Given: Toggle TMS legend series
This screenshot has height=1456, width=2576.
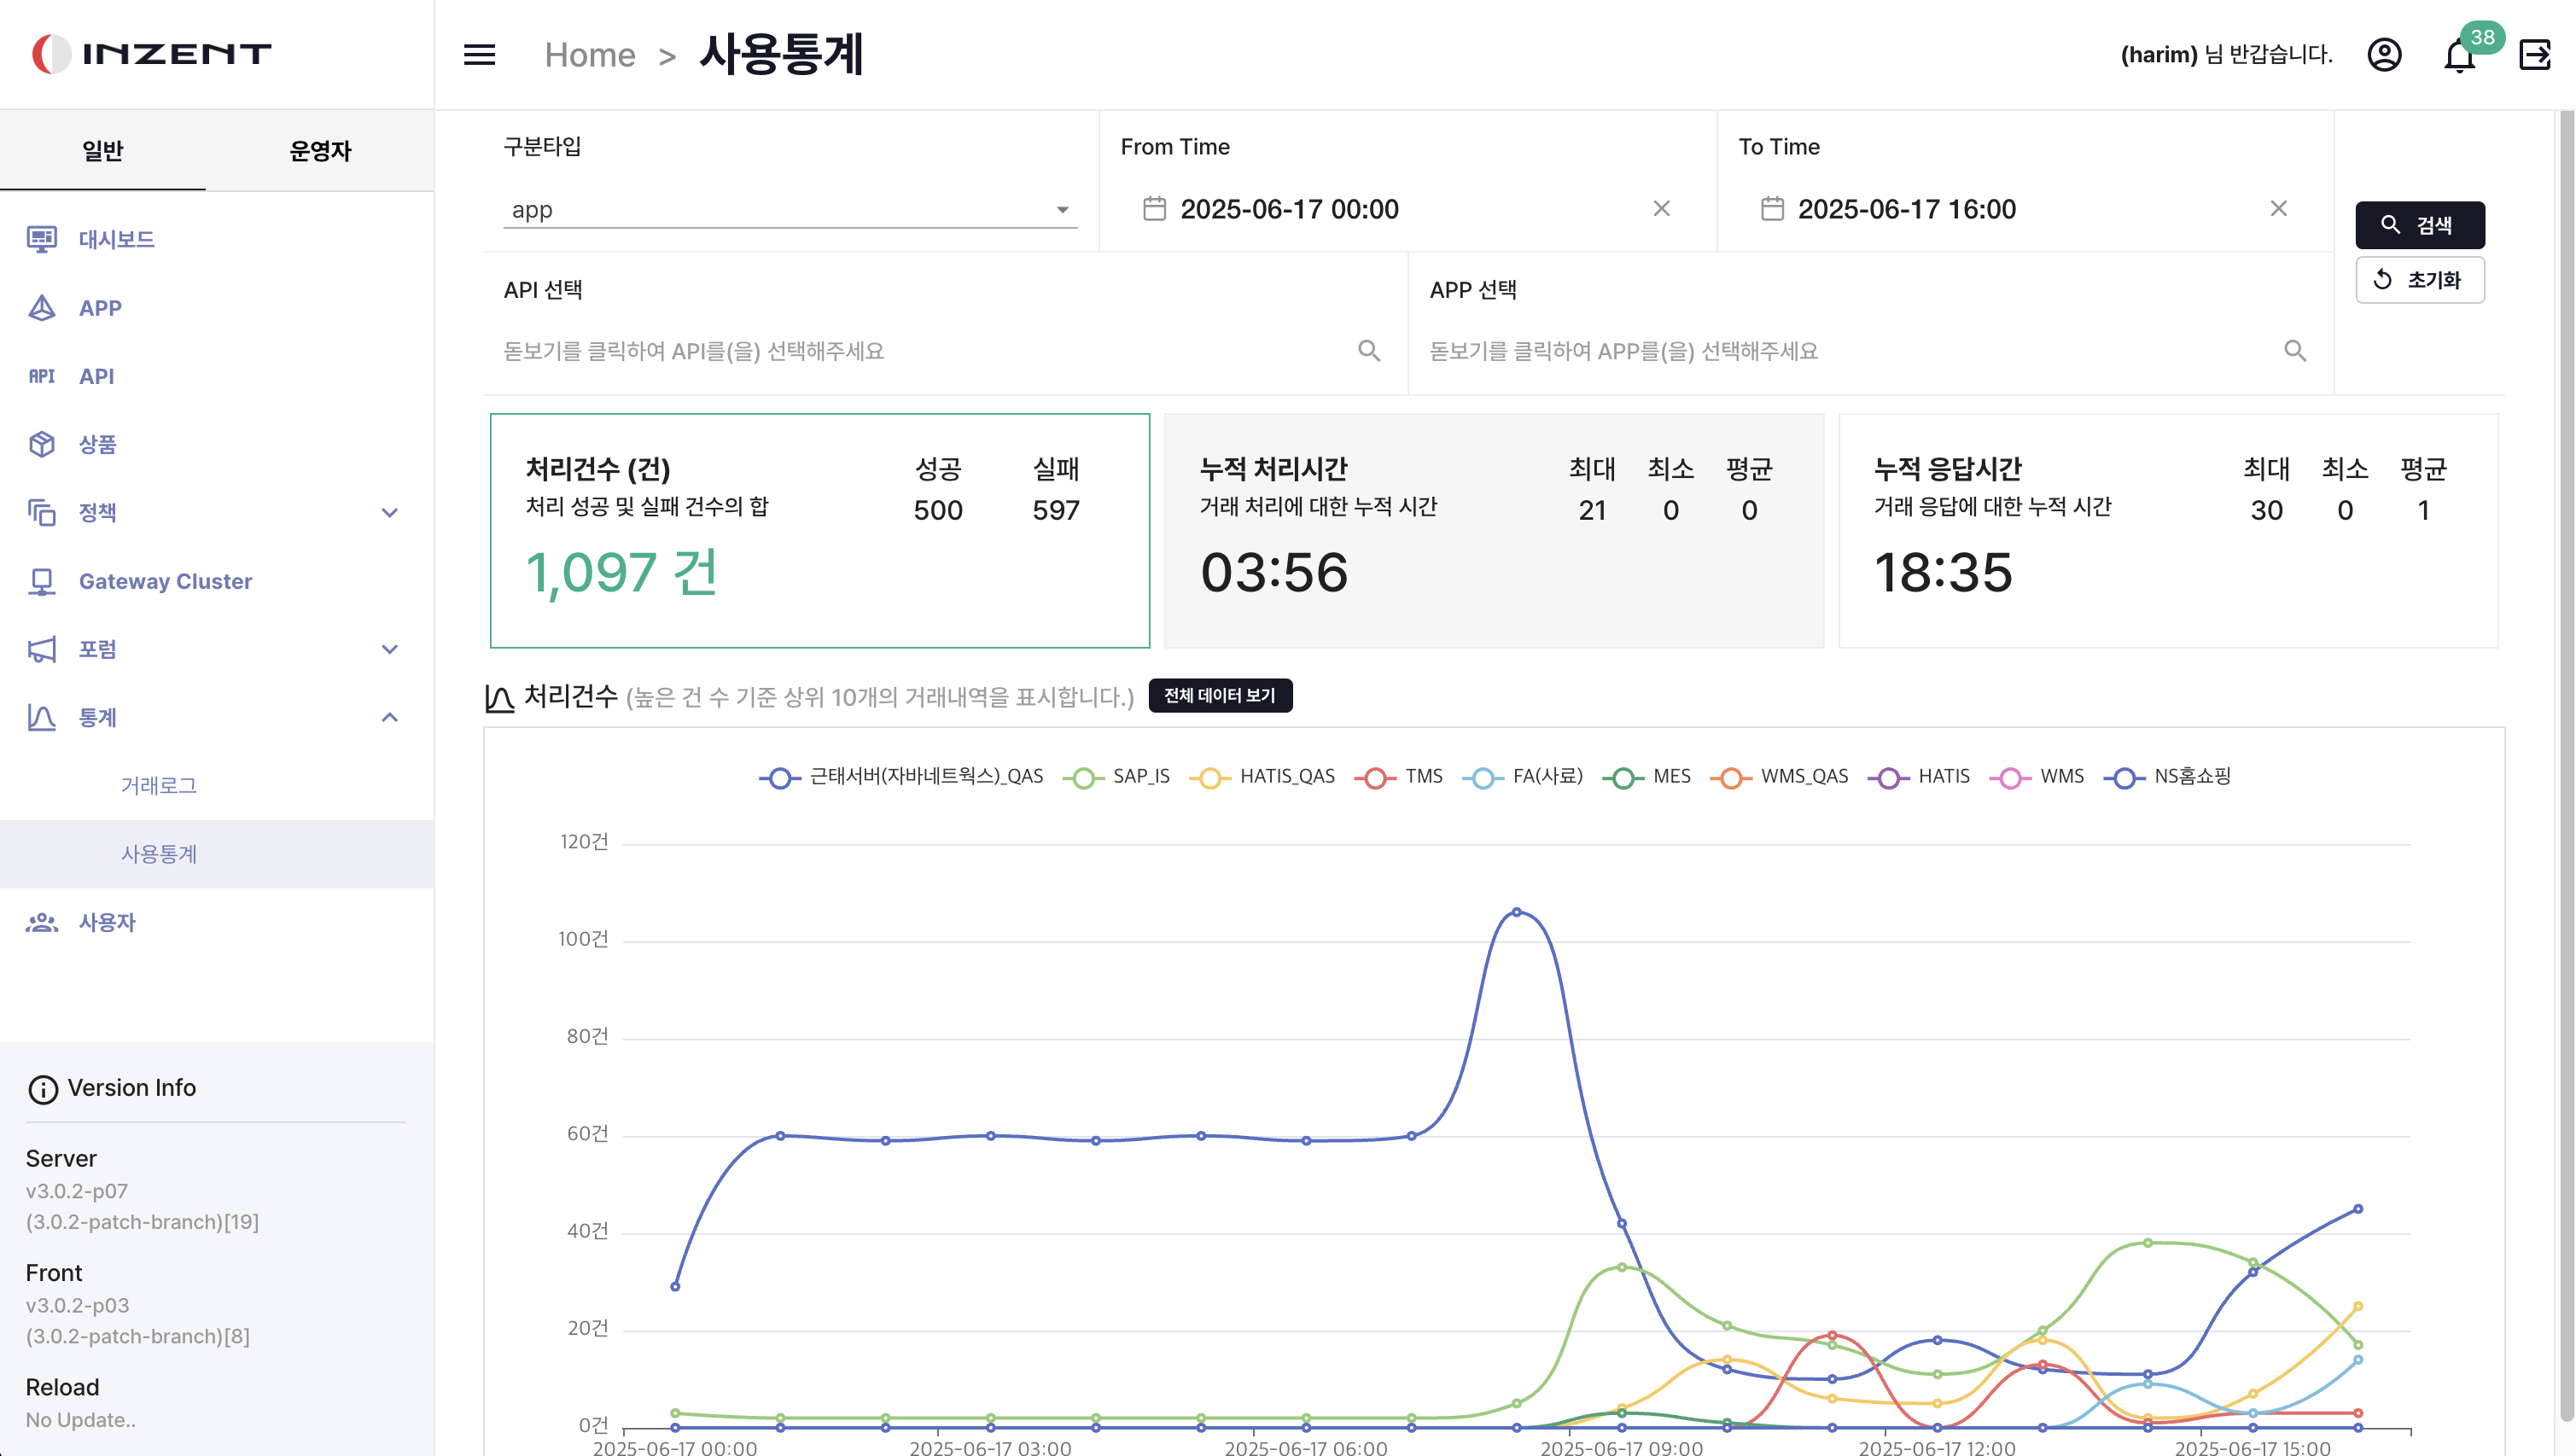Looking at the screenshot, I should pyautogui.click(x=1398, y=777).
